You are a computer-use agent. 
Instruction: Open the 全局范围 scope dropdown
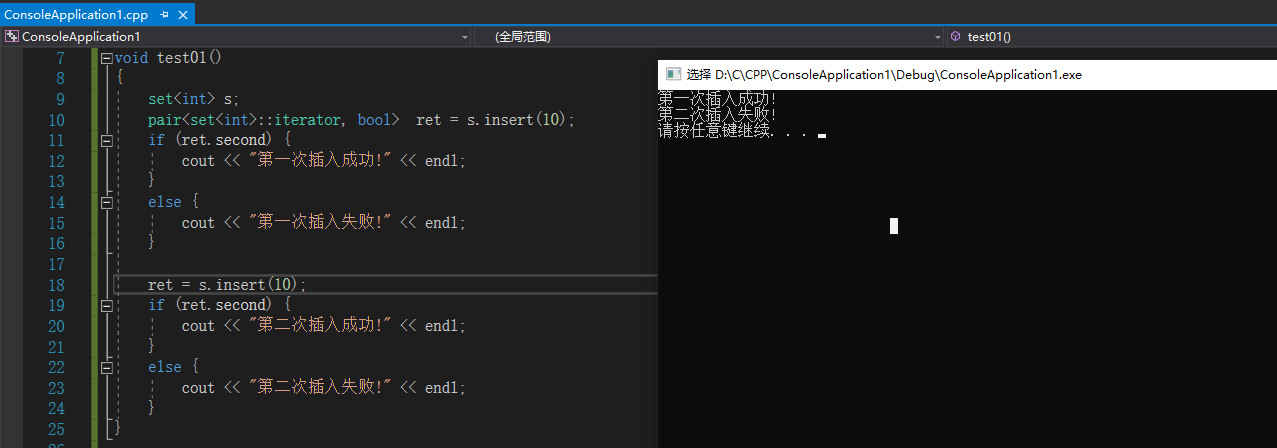[x=937, y=36]
